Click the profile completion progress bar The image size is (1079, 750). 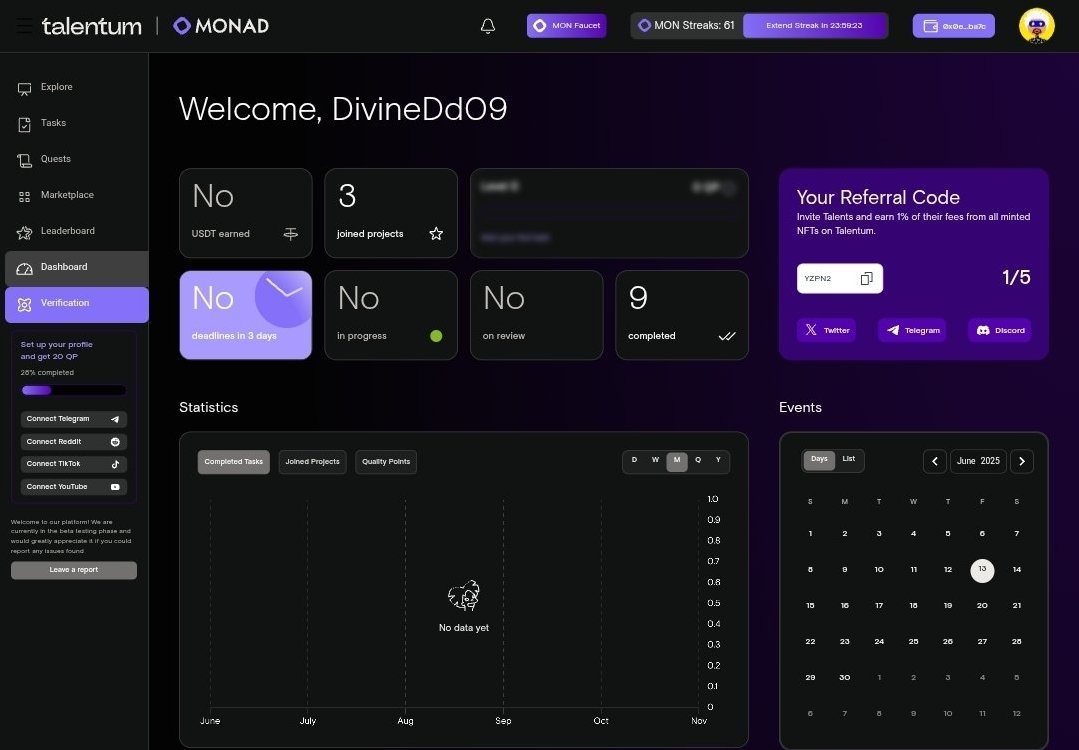(73, 390)
